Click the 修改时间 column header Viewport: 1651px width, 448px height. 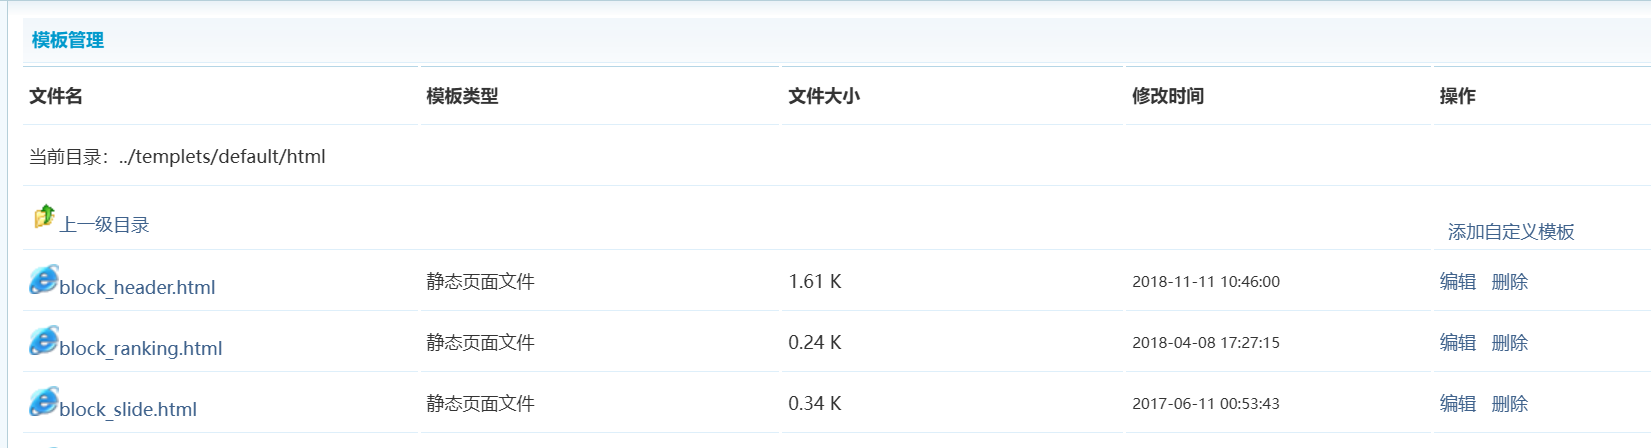coord(1168,96)
